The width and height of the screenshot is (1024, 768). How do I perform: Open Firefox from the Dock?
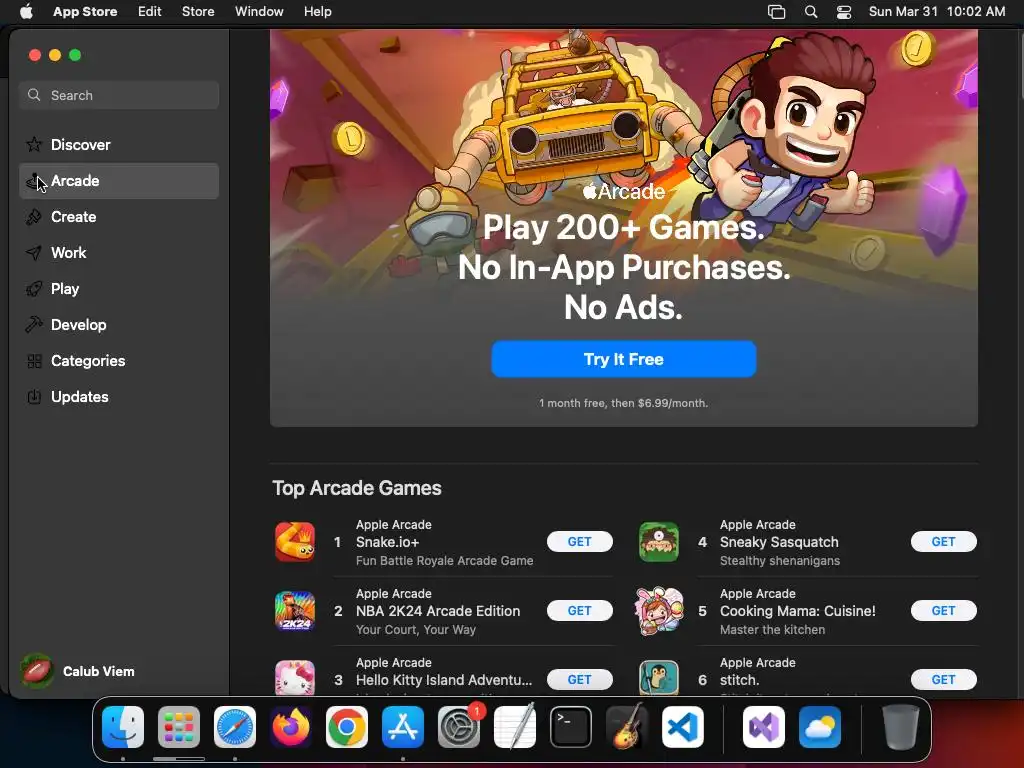pyautogui.click(x=291, y=727)
